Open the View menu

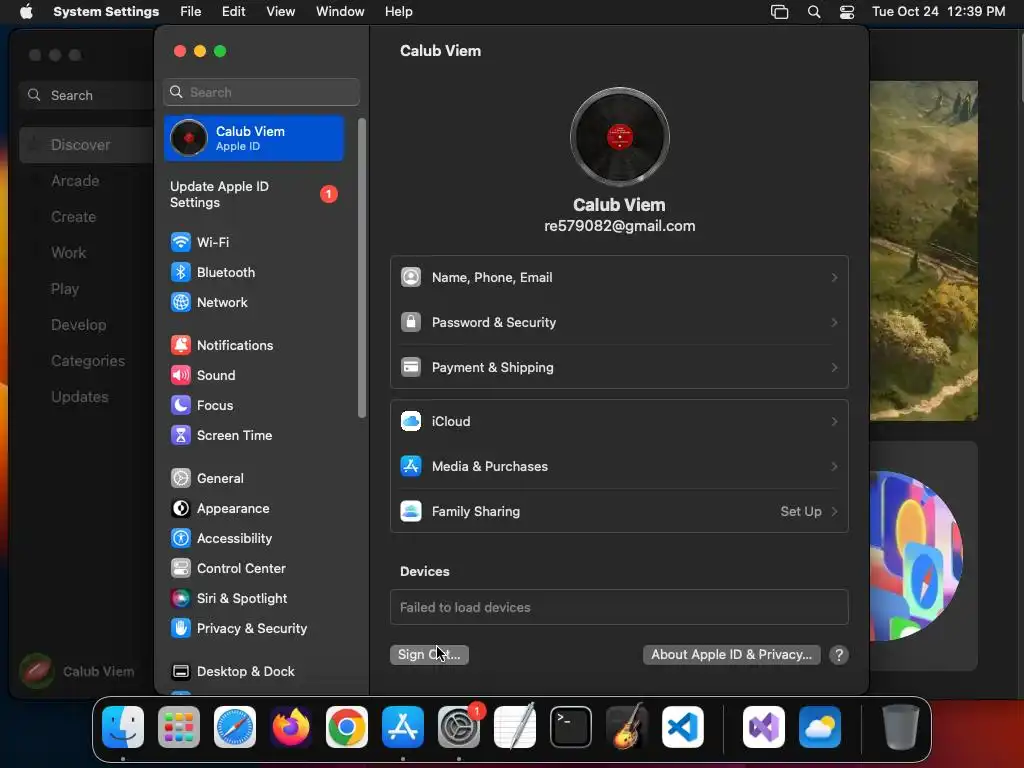pyautogui.click(x=280, y=12)
